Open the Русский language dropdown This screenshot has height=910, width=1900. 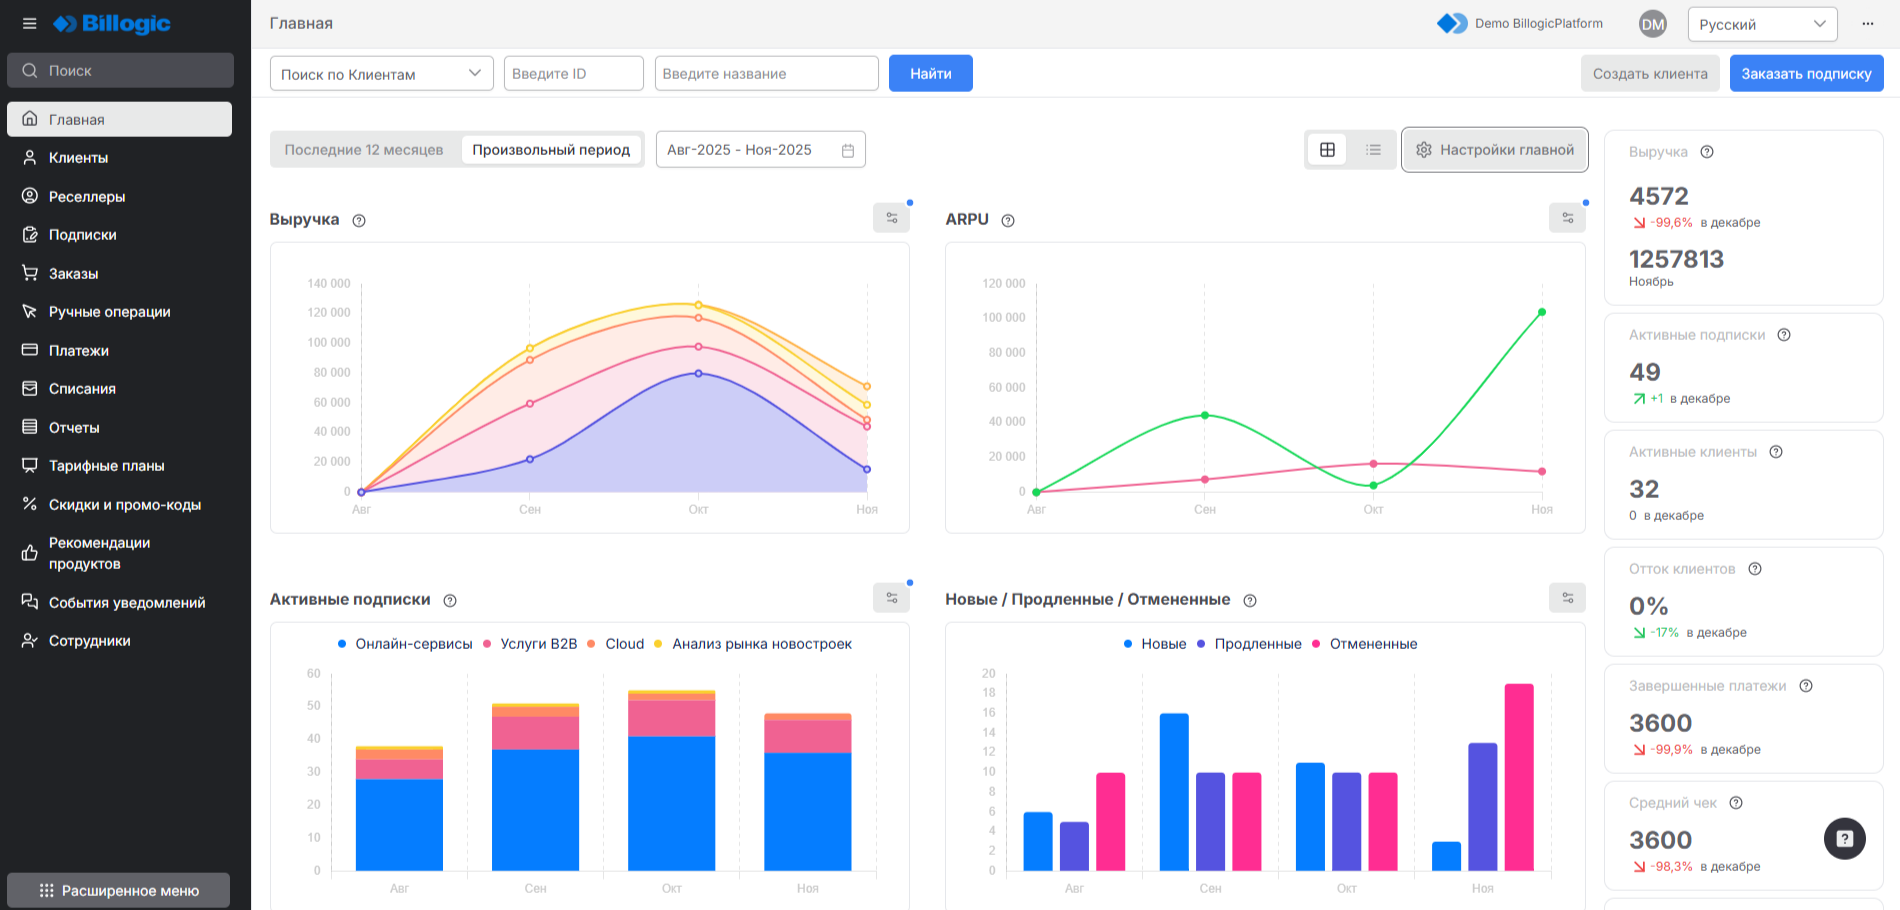coord(1761,24)
